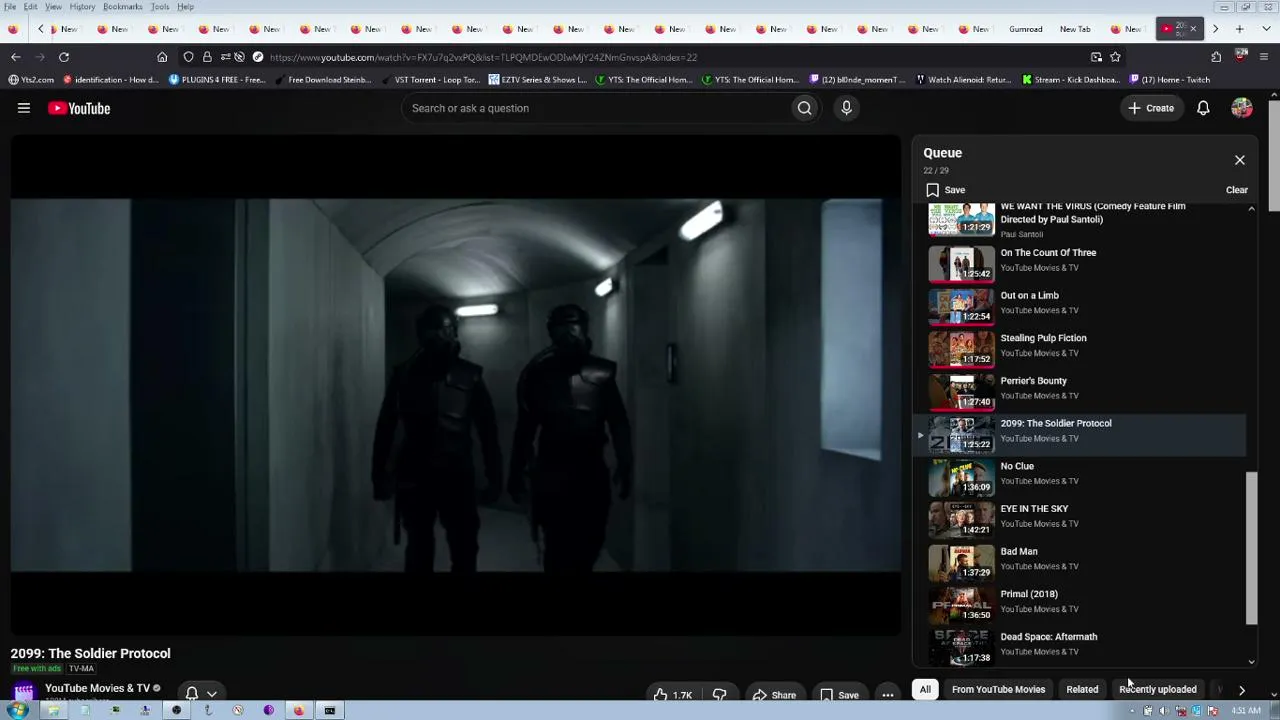Open the Windows Start menu

tap(18, 711)
